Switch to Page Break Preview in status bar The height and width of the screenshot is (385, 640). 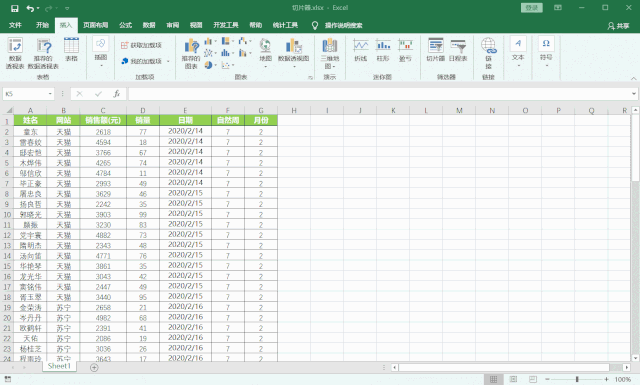(x=533, y=379)
